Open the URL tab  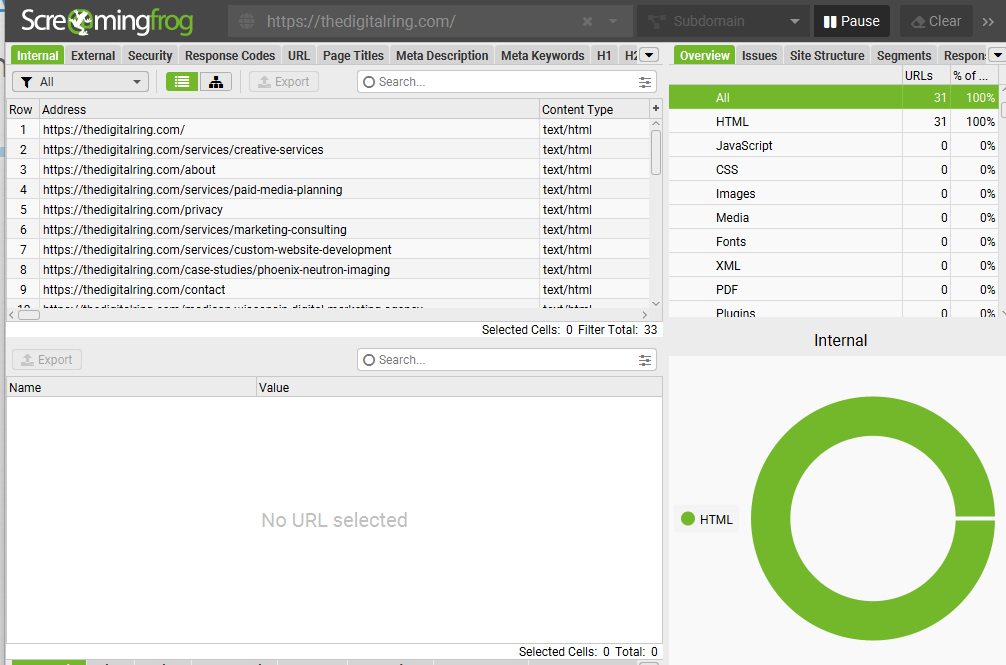click(x=299, y=56)
